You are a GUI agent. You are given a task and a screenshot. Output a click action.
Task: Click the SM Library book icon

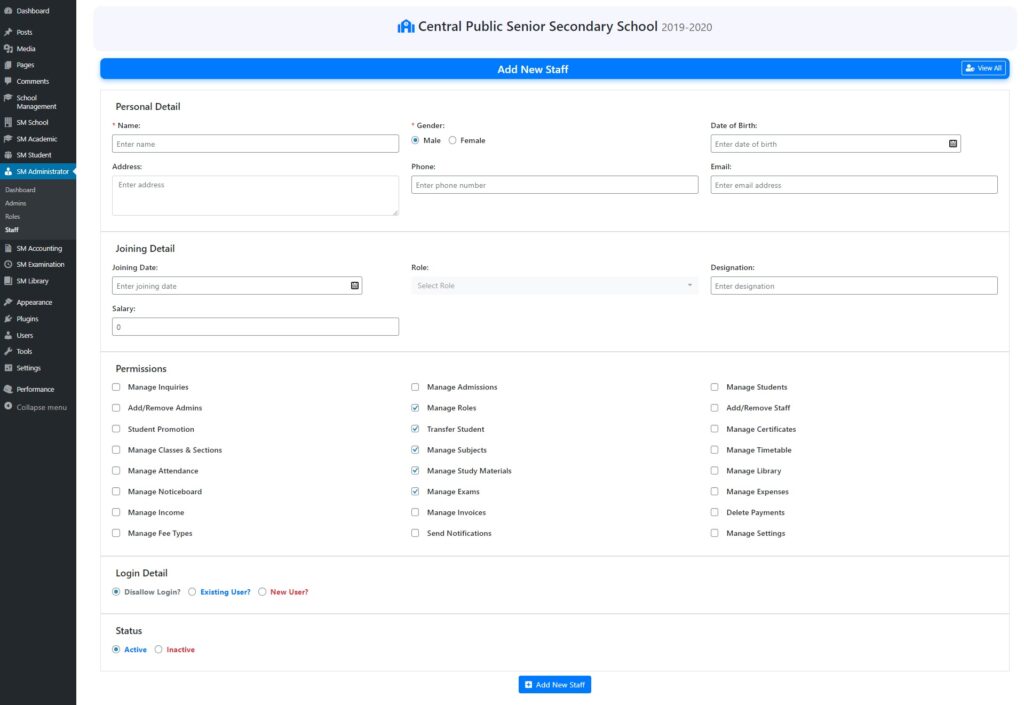coord(8,281)
